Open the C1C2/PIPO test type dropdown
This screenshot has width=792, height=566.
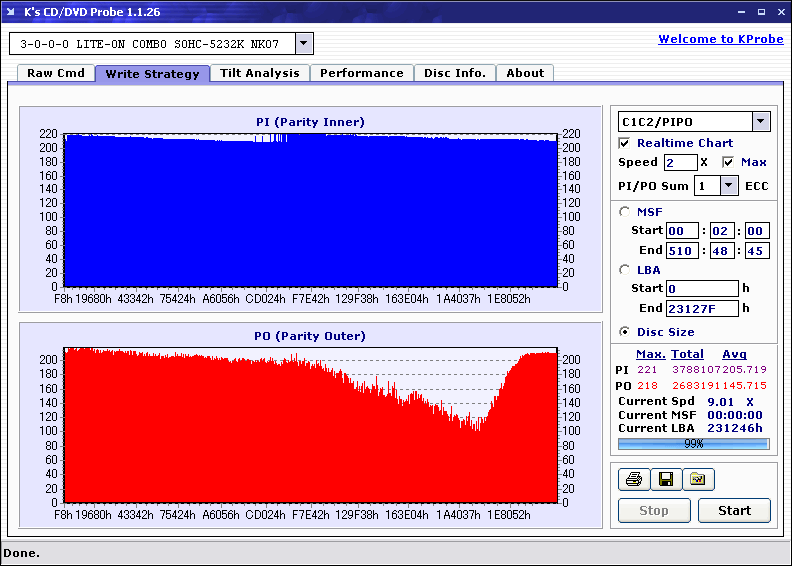[x=761, y=122]
